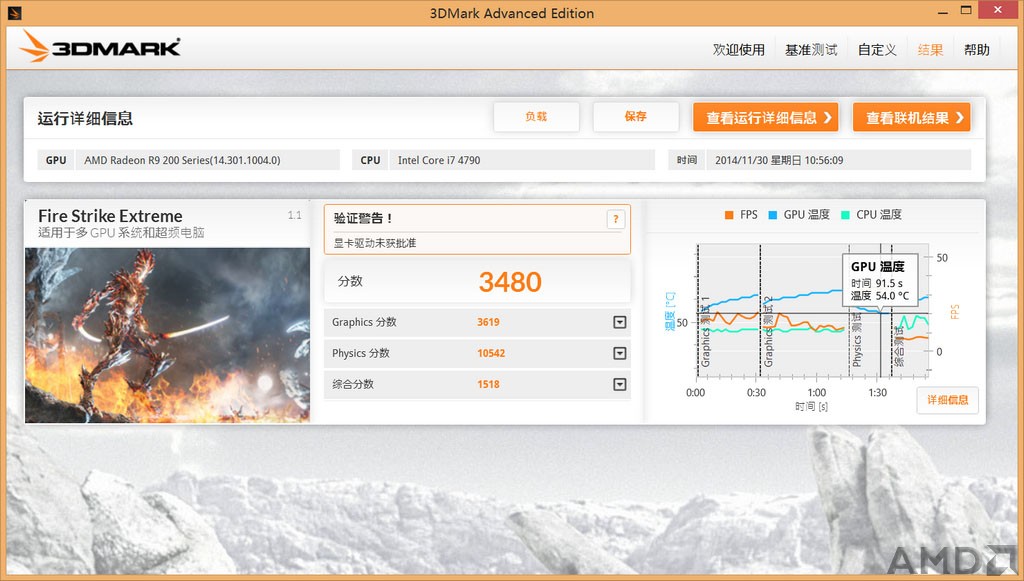Click the version label 1.1
Image resolution: width=1024 pixels, height=581 pixels.
point(295,215)
